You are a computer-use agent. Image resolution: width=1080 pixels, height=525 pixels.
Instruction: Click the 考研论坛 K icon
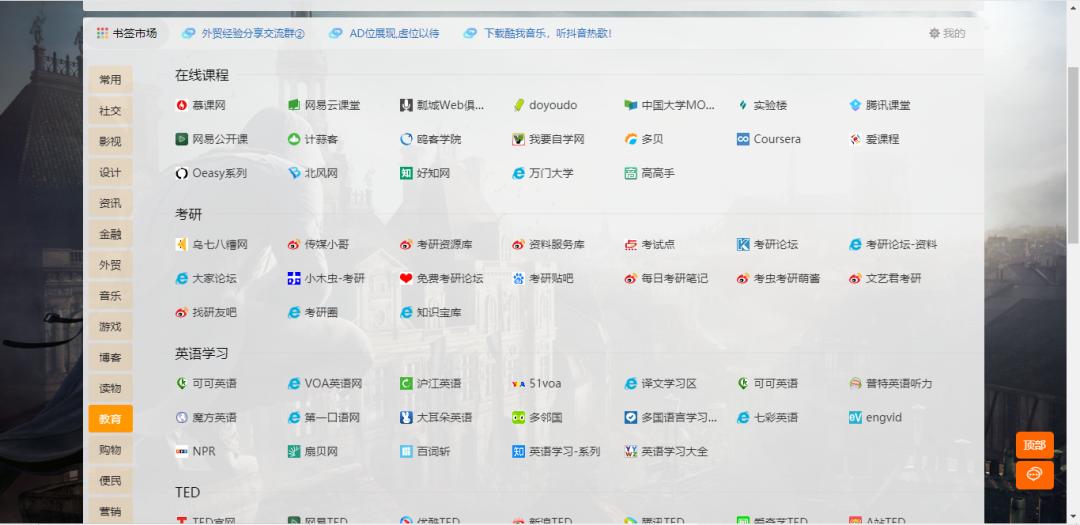click(x=743, y=245)
